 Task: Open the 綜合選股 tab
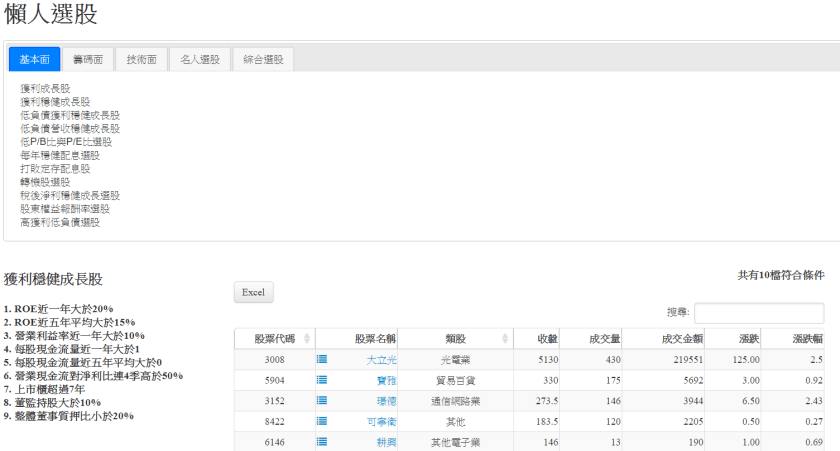(263, 59)
